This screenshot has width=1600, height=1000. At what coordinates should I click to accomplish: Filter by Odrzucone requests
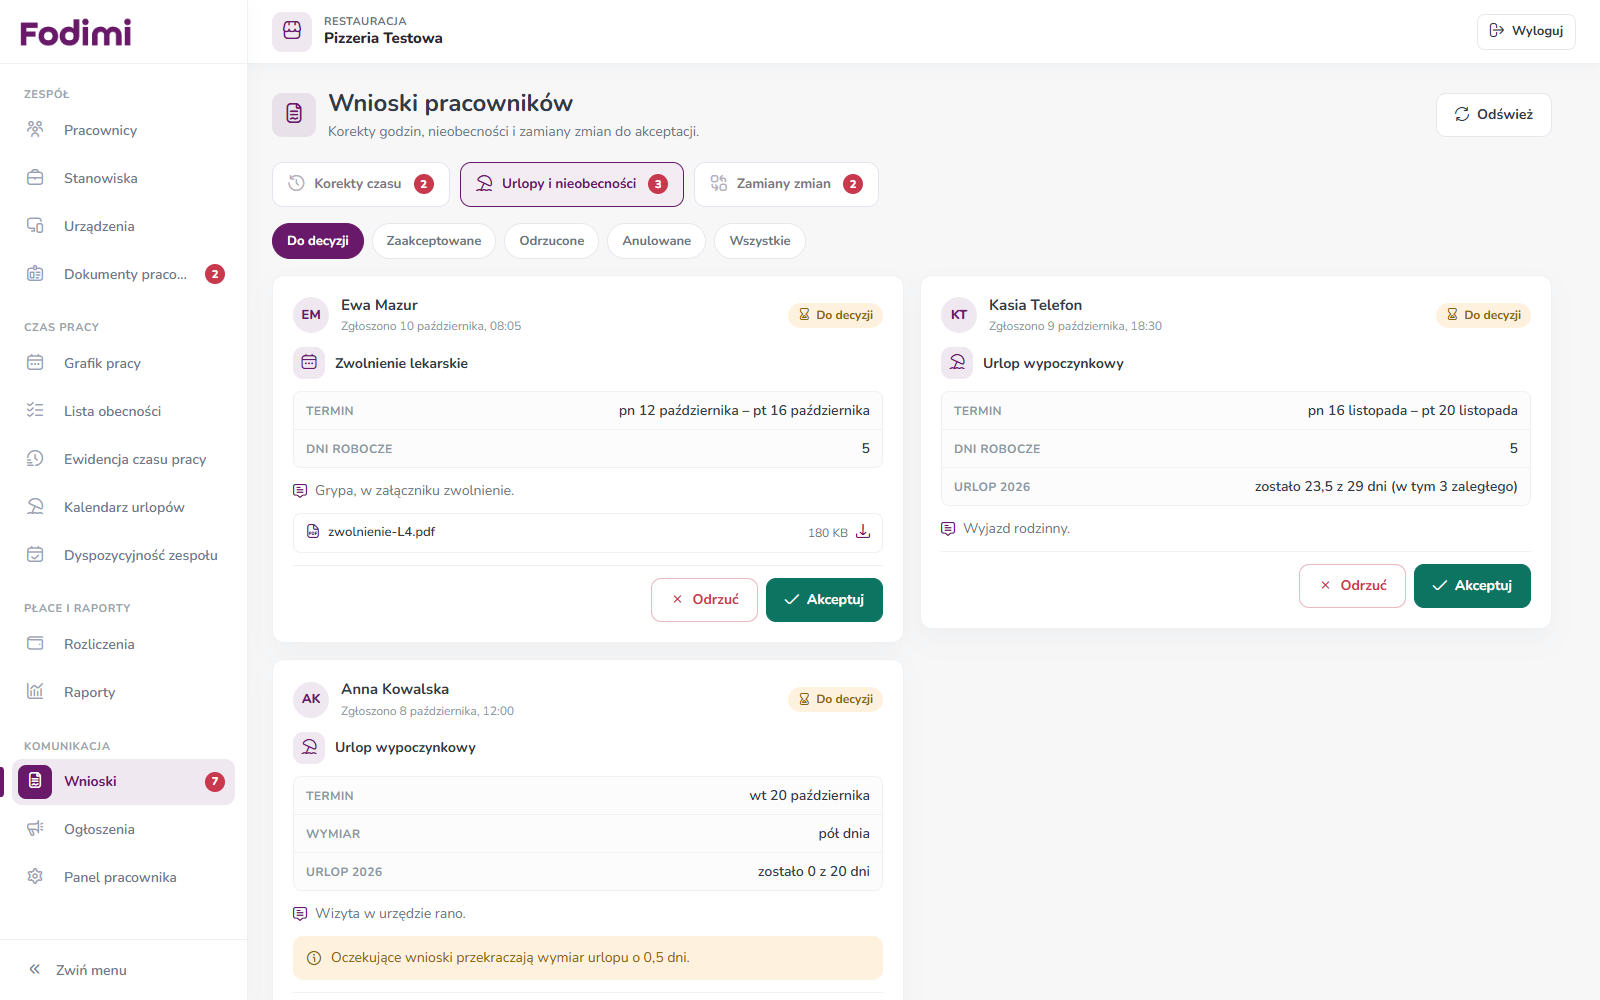pyautogui.click(x=552, y=241)
